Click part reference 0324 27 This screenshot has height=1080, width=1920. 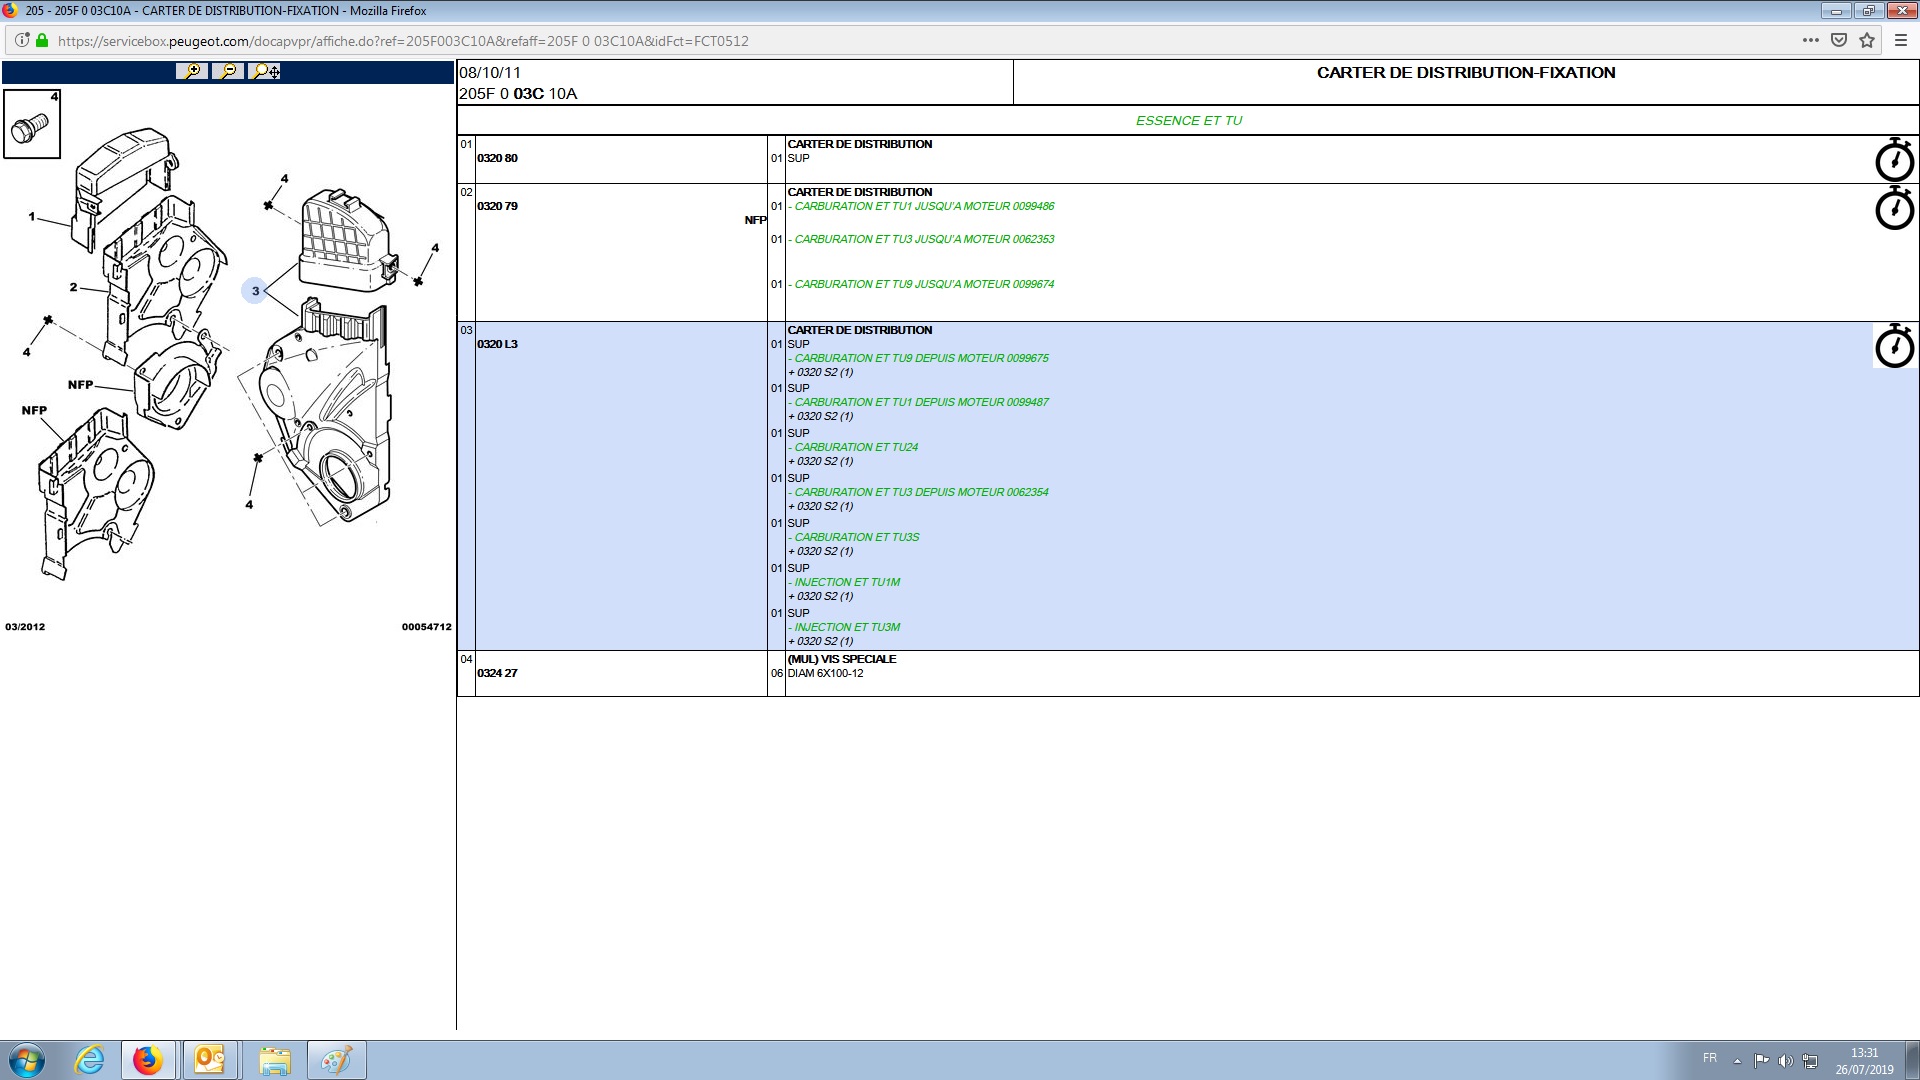tap(497, 673)
